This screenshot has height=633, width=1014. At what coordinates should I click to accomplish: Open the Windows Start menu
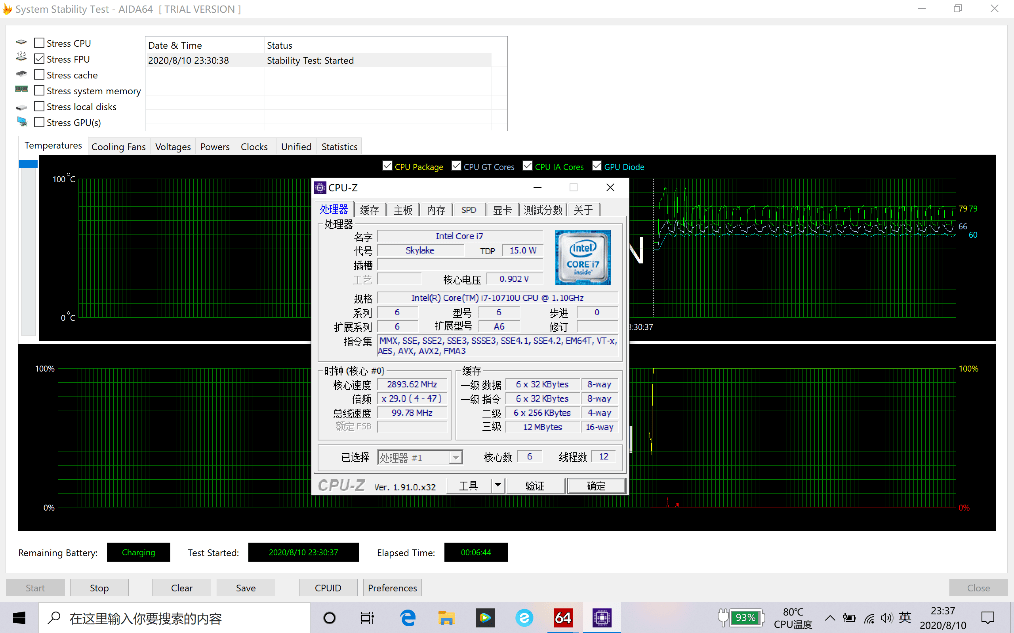click(19, 618)
